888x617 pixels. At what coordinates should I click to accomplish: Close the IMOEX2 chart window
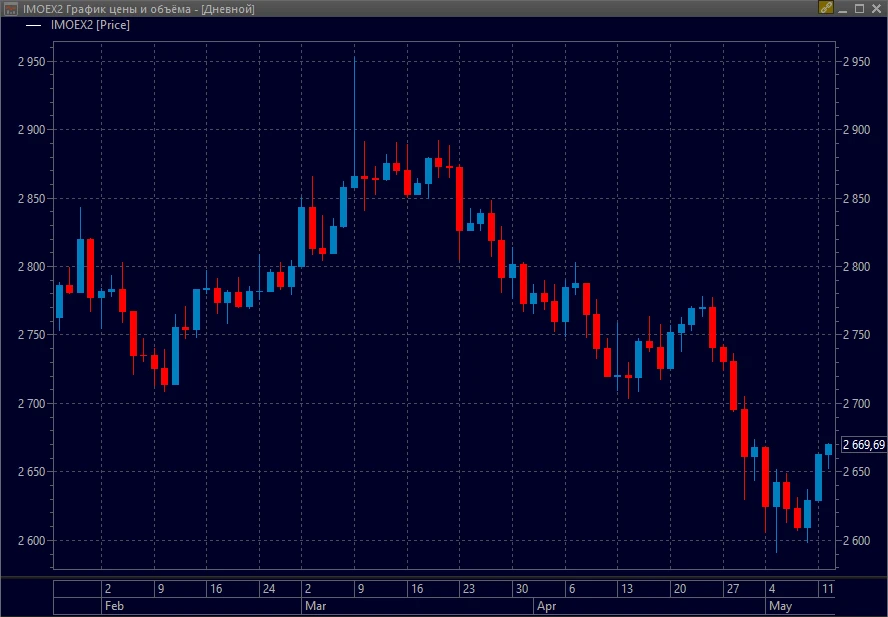coord(876,8)
